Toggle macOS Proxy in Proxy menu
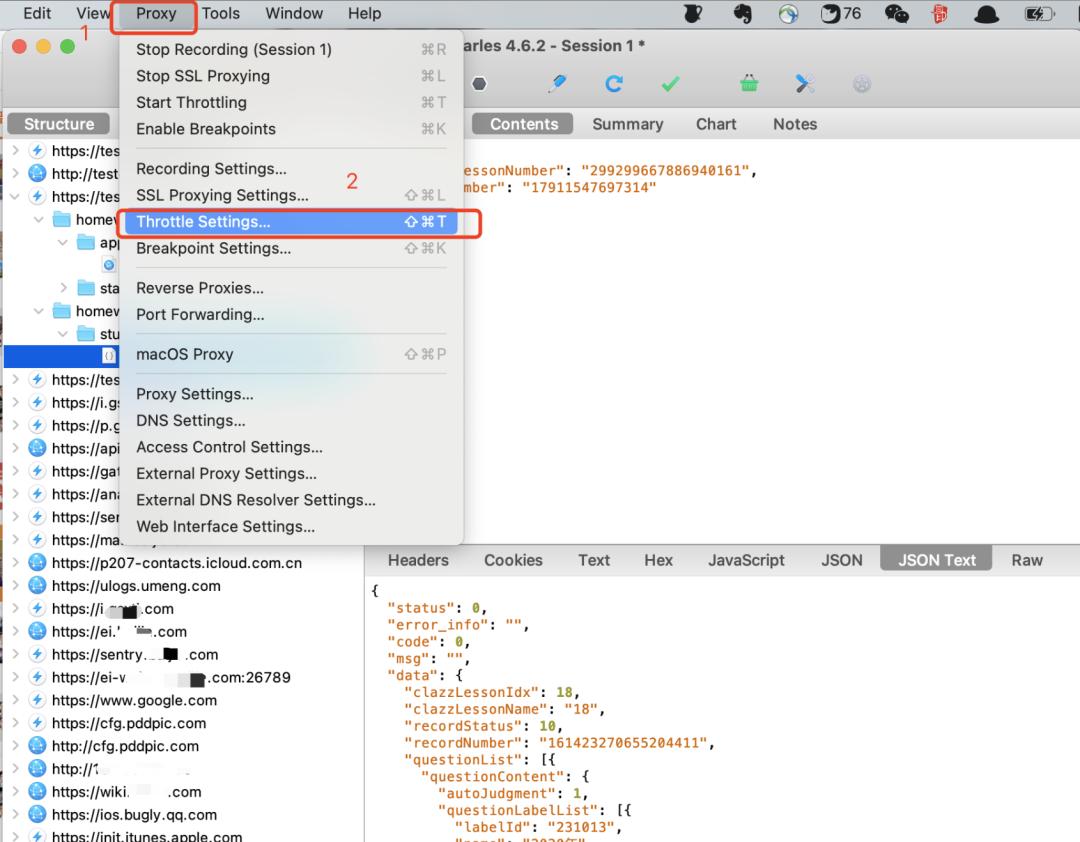The image size is (1080, 842). coord(185,354)
